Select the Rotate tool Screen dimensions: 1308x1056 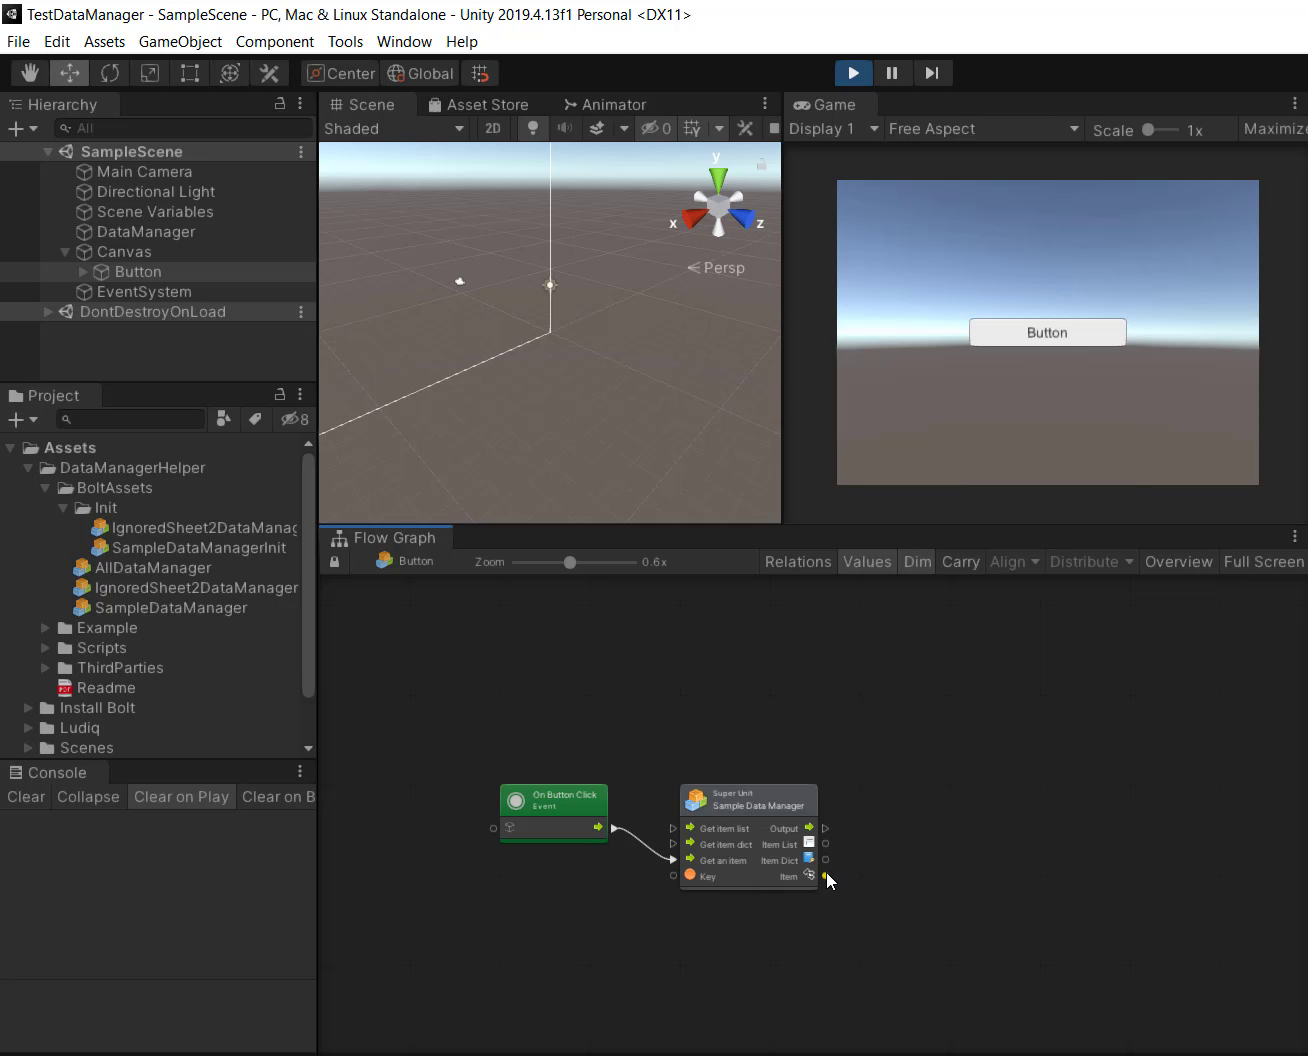pos(110,73)
